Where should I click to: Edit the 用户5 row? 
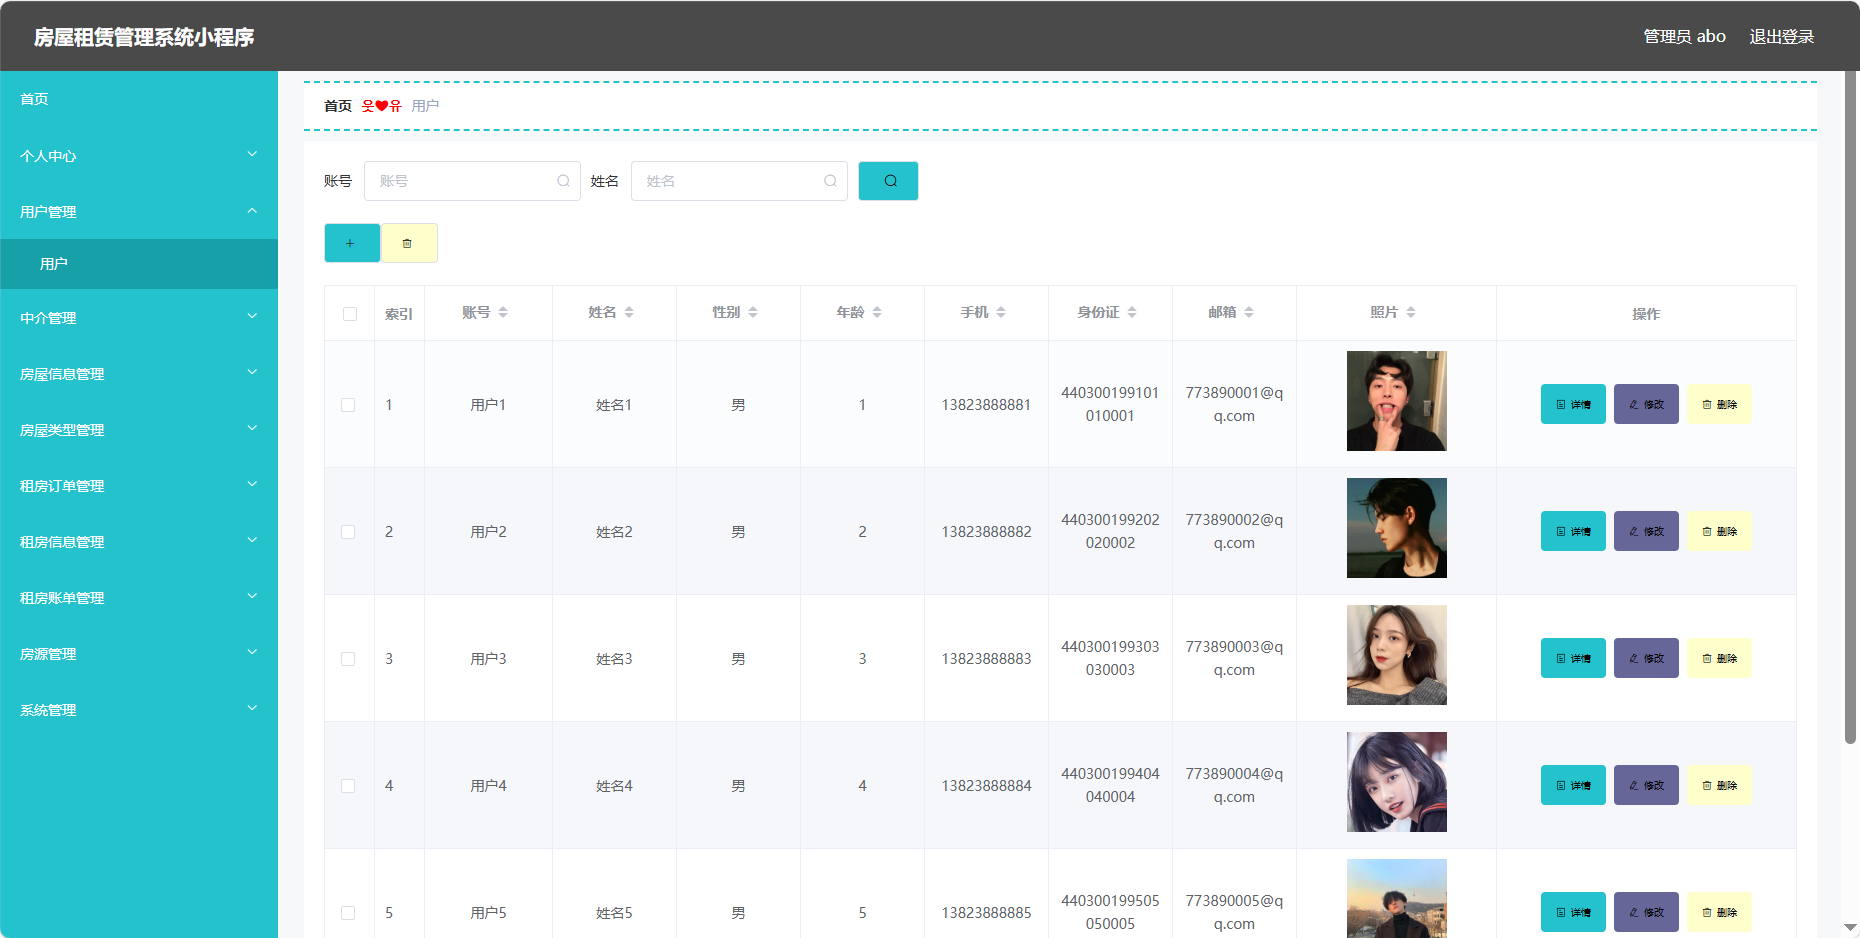(1646, 912)
